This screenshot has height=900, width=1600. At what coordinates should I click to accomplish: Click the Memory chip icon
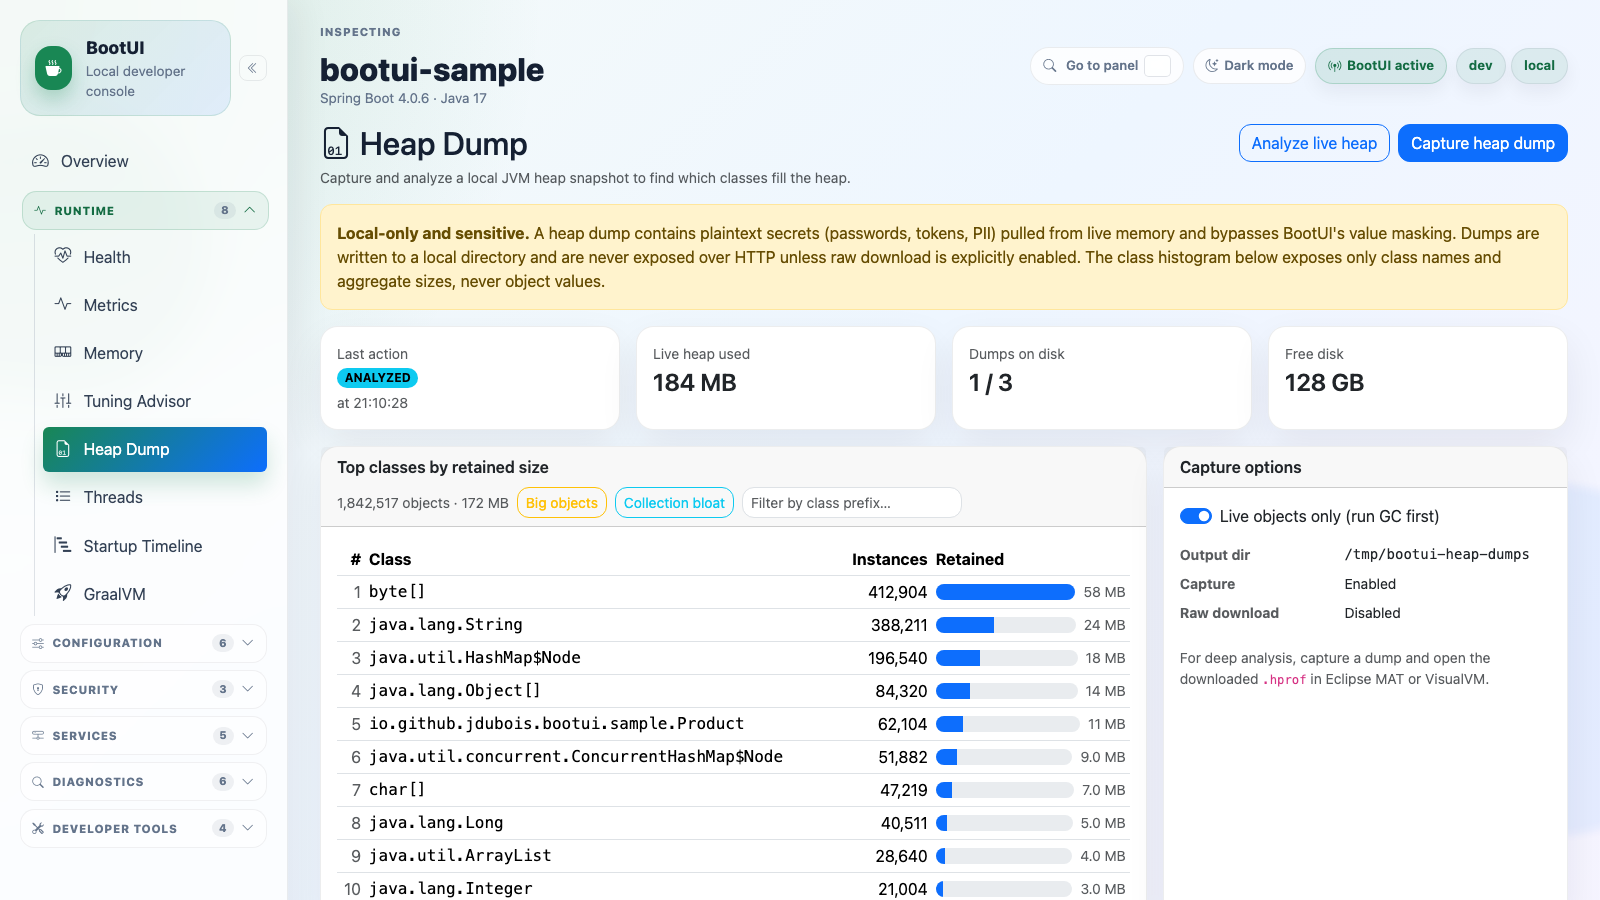[63, 352]
